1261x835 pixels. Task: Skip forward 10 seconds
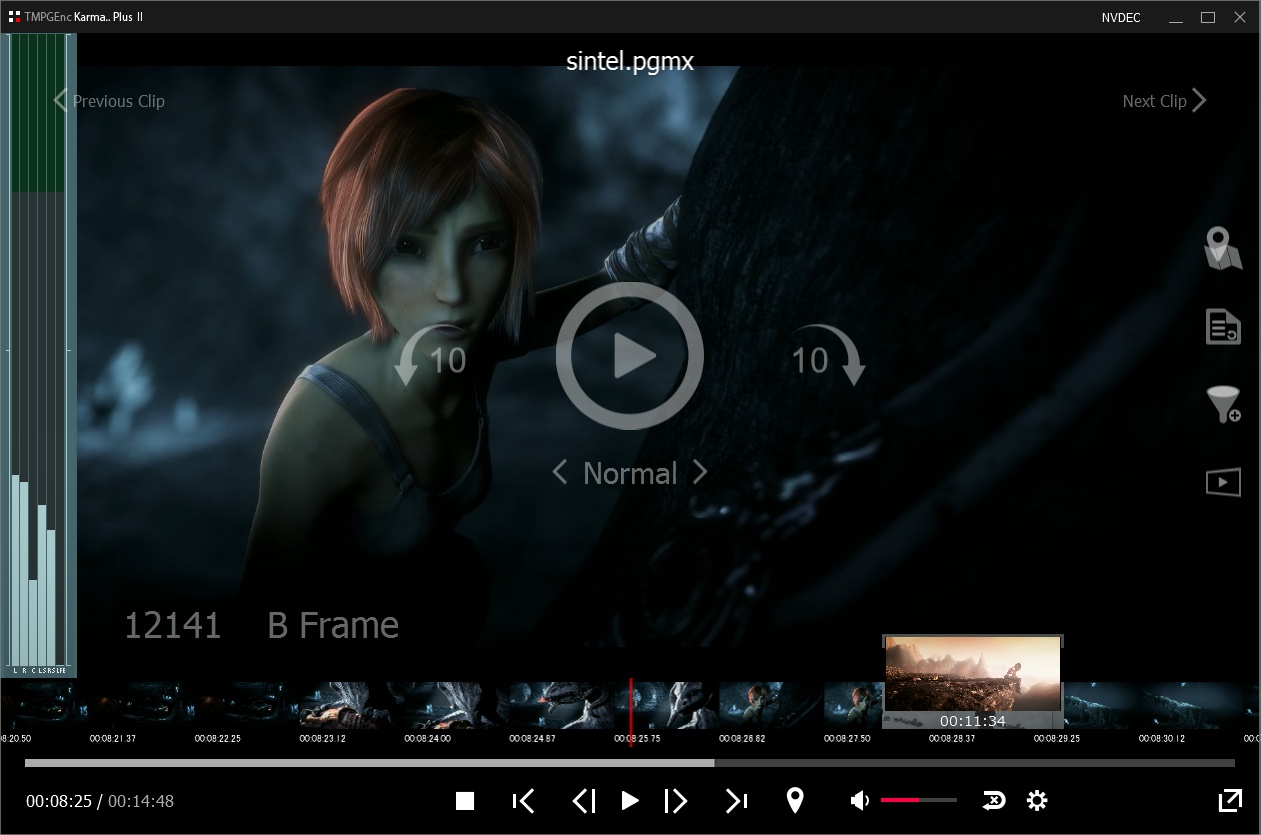point(828,356)
